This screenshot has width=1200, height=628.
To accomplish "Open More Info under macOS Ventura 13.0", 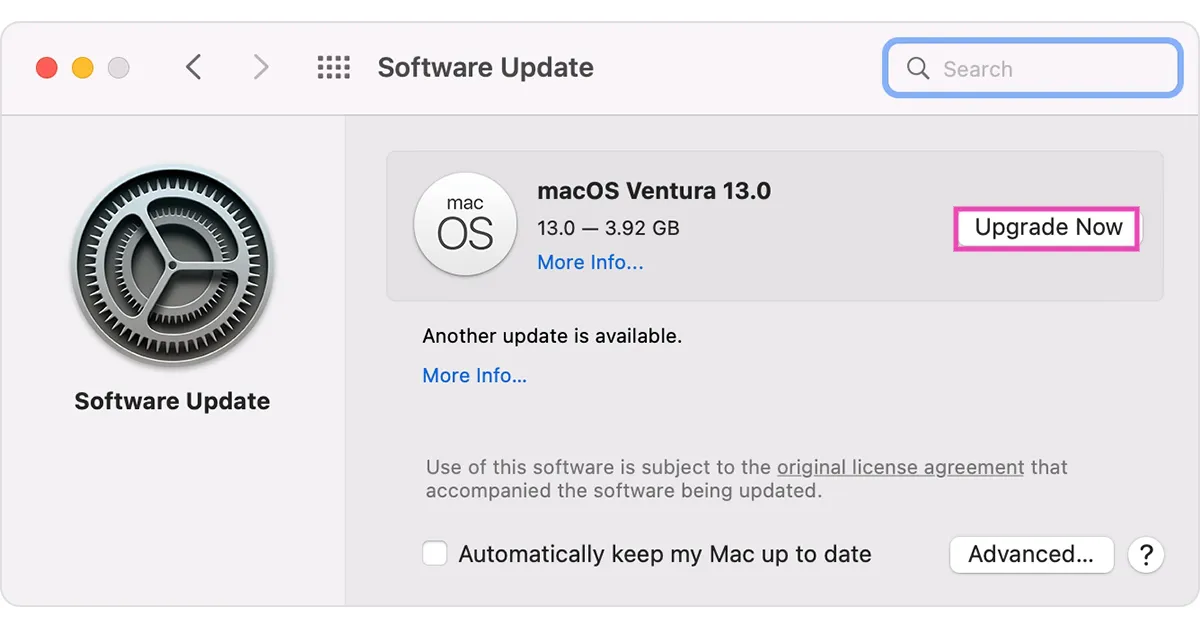I will click(x=590, y=262).
